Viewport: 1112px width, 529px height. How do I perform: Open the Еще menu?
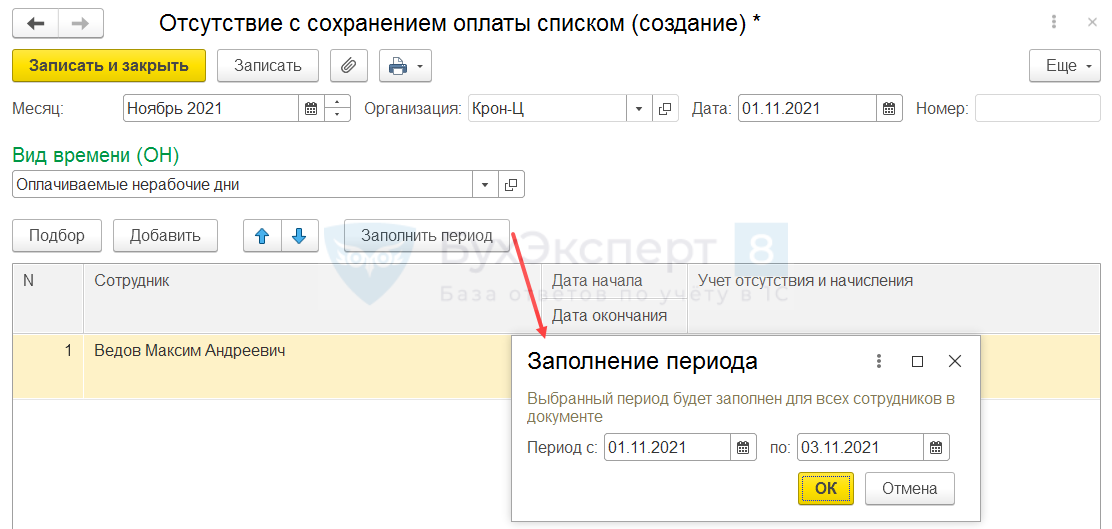pos(1063,66)
